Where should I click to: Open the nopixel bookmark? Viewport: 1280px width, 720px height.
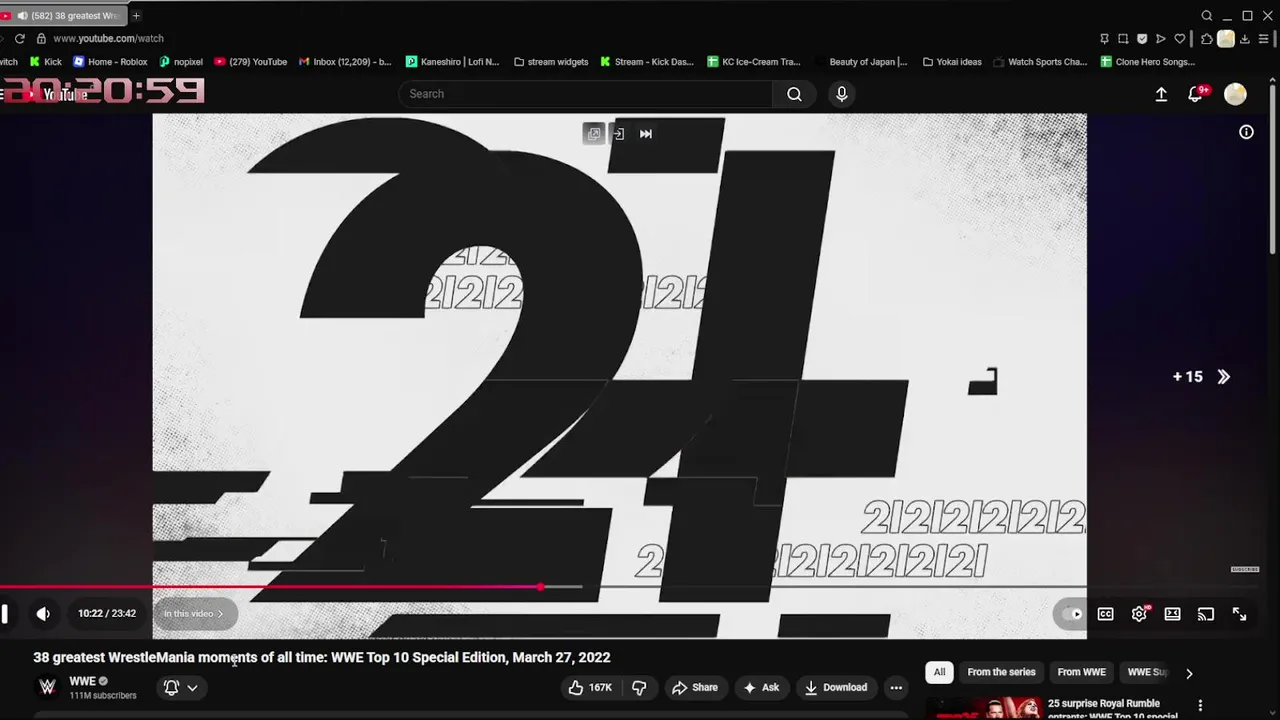(x=181, y=62)
